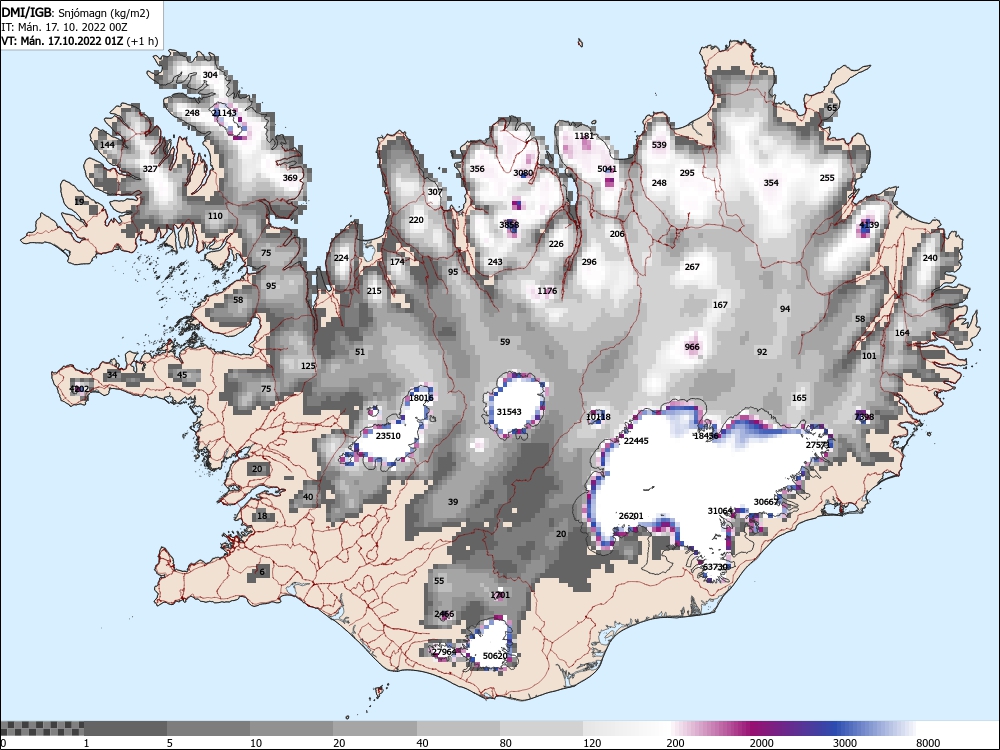The height and width of the screenshot is (750, 1000).
Task: Click the map value '354'
Action: click(x=771, y=182)
